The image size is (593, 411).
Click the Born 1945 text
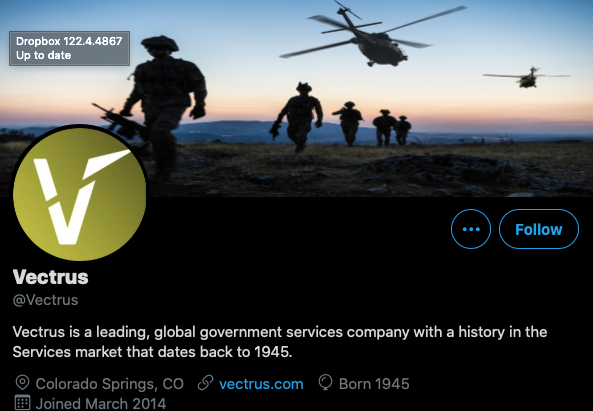coord(374,384)
